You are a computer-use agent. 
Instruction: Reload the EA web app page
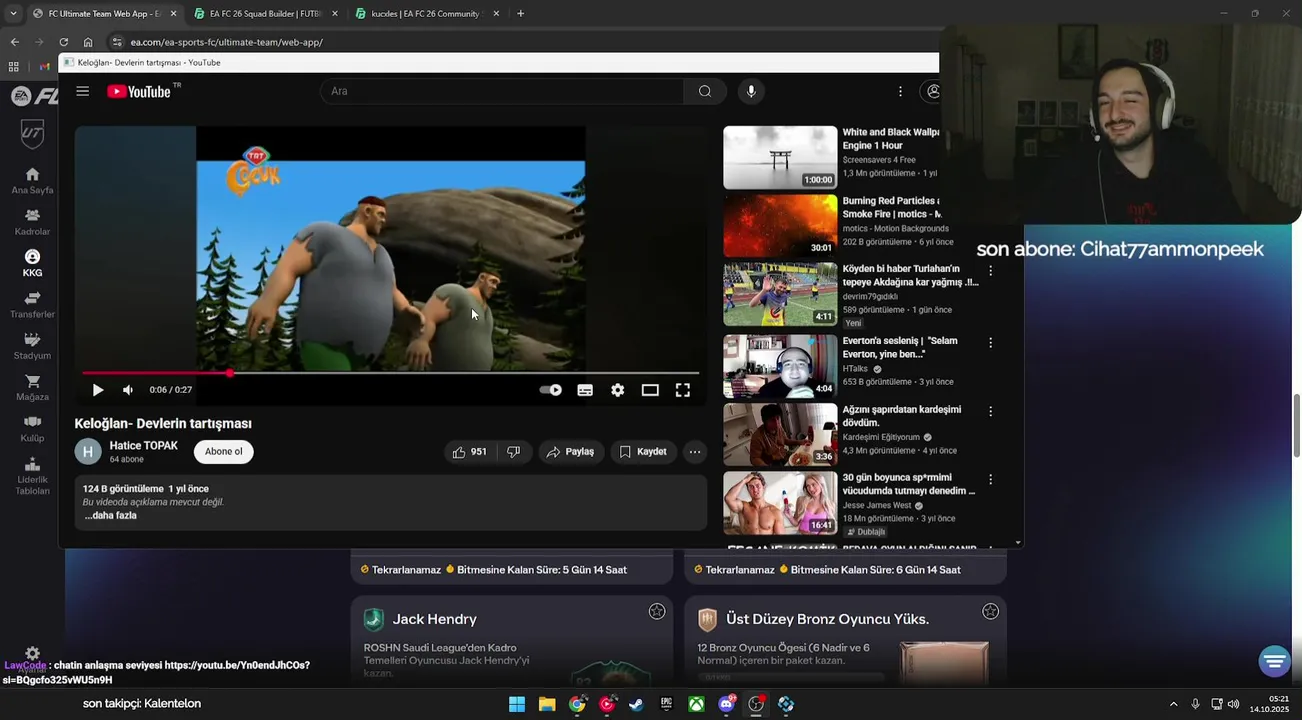(x=63, y=42)
